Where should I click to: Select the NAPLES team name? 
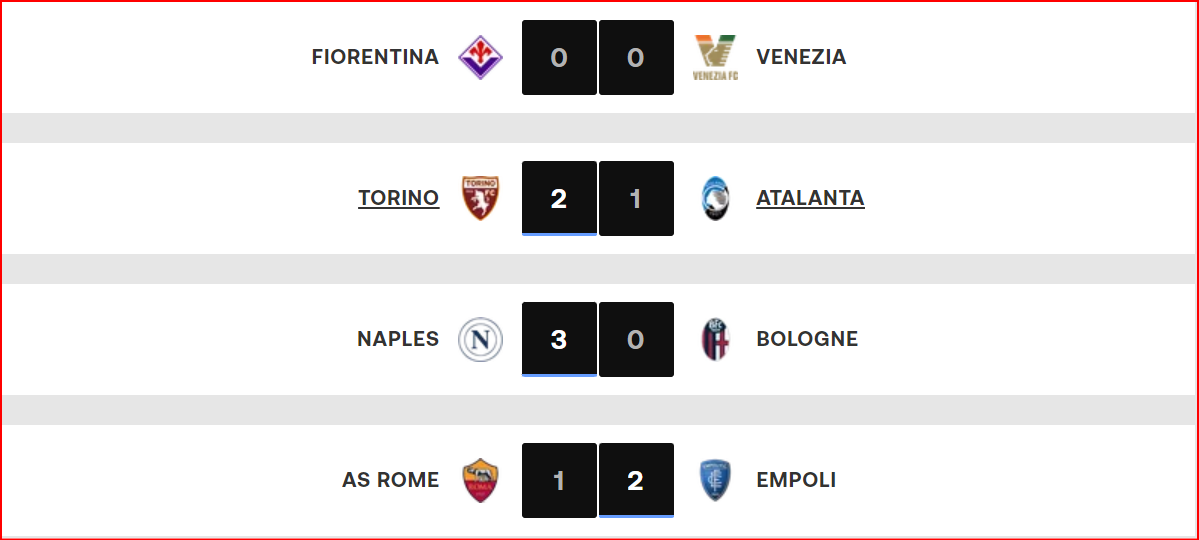pyautogui.click(x=398, y=340)
